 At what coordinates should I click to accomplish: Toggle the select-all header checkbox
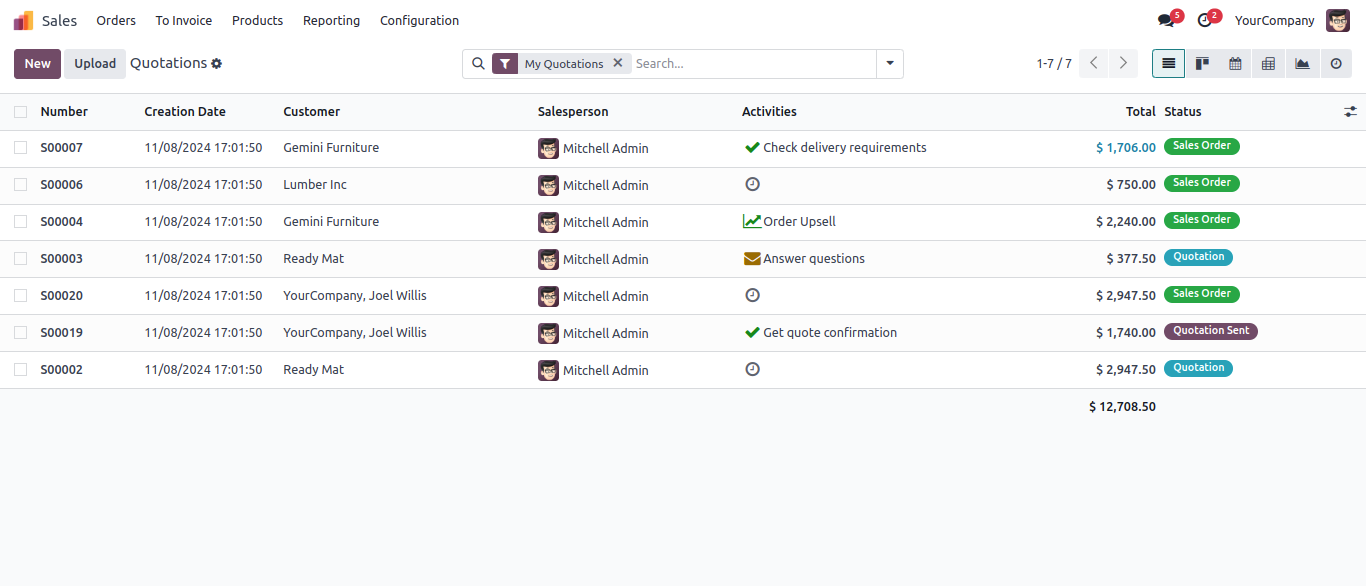click(21, 112)
